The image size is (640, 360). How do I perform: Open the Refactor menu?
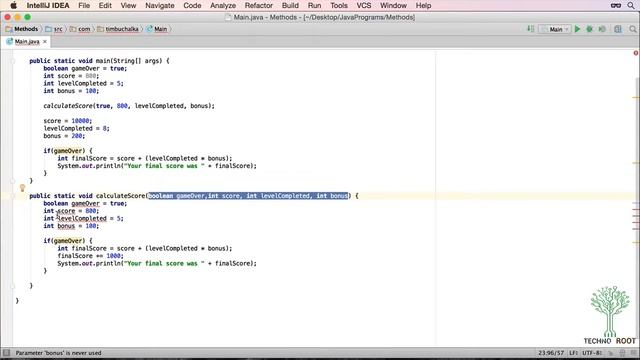point(258,5)
